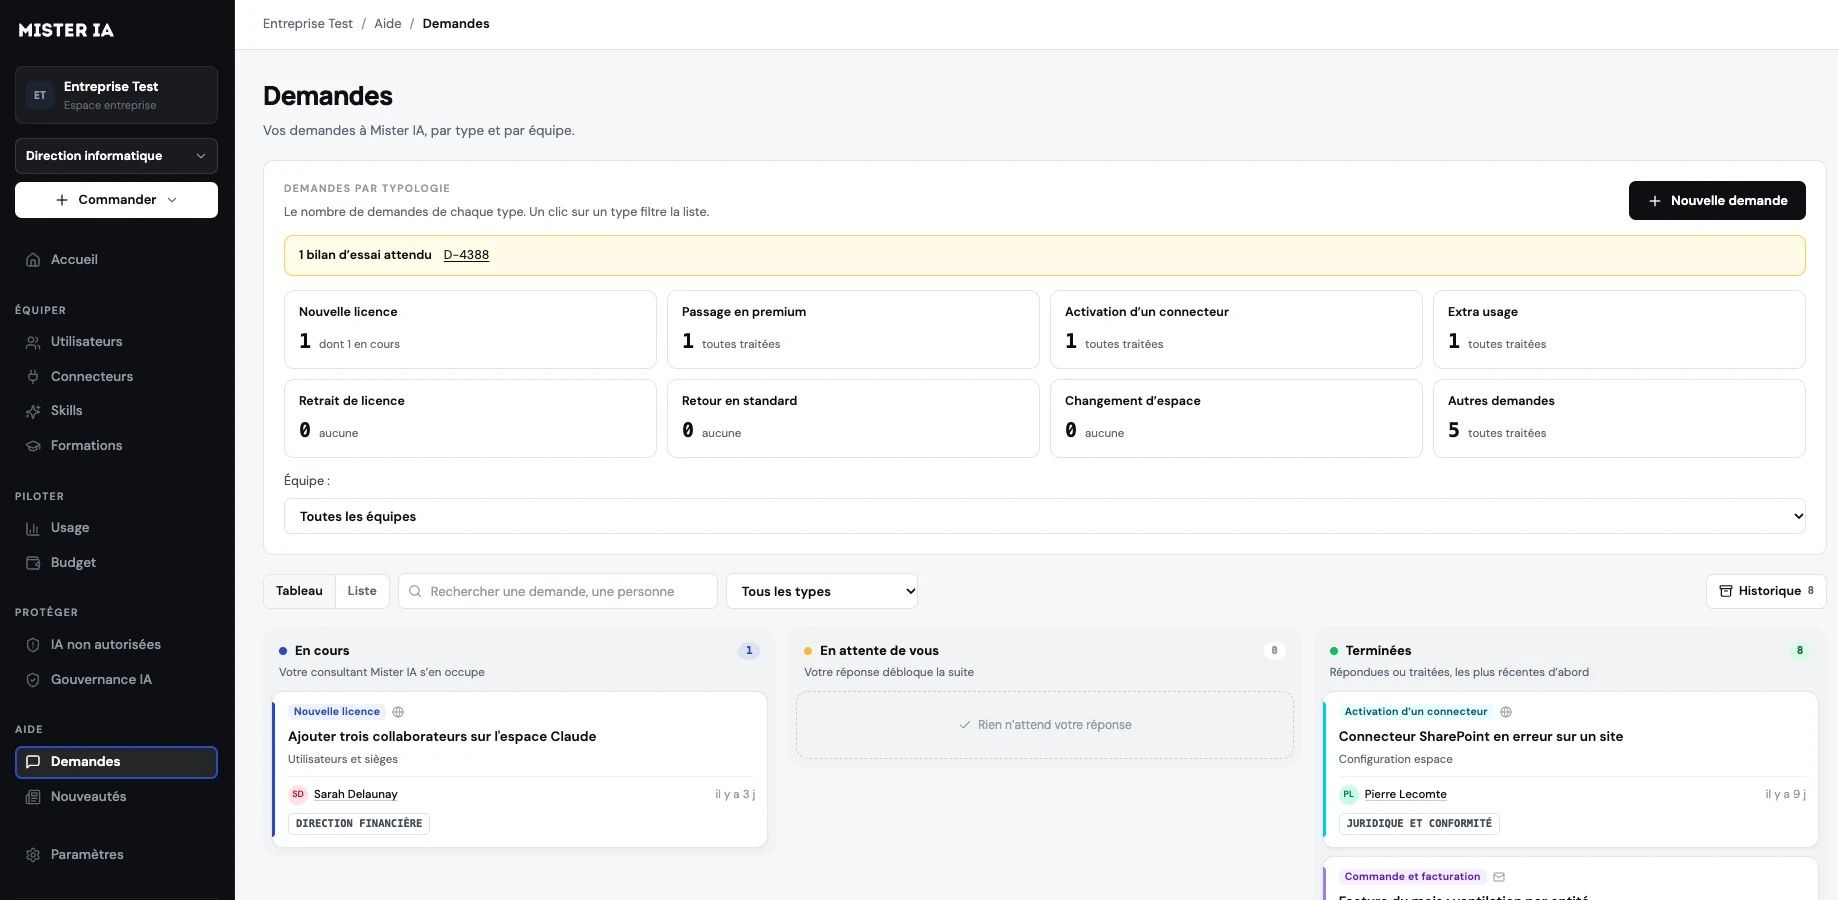Click the Nouvelle demande button
The image size is (1838, 900).
tap(1717, 200)
